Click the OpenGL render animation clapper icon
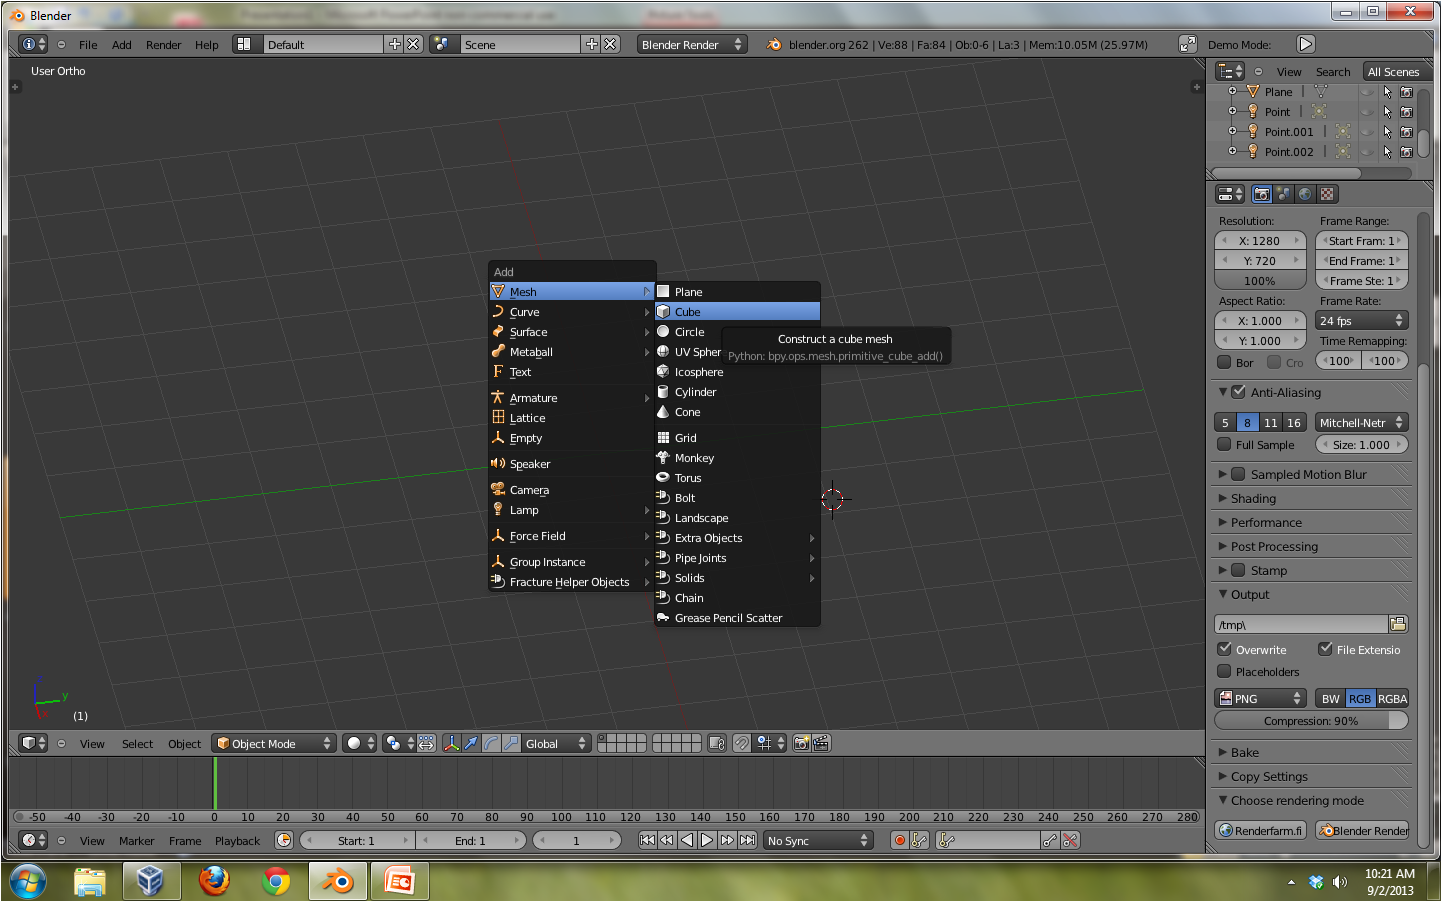1442x902 pixels. [x=821, y=743]
